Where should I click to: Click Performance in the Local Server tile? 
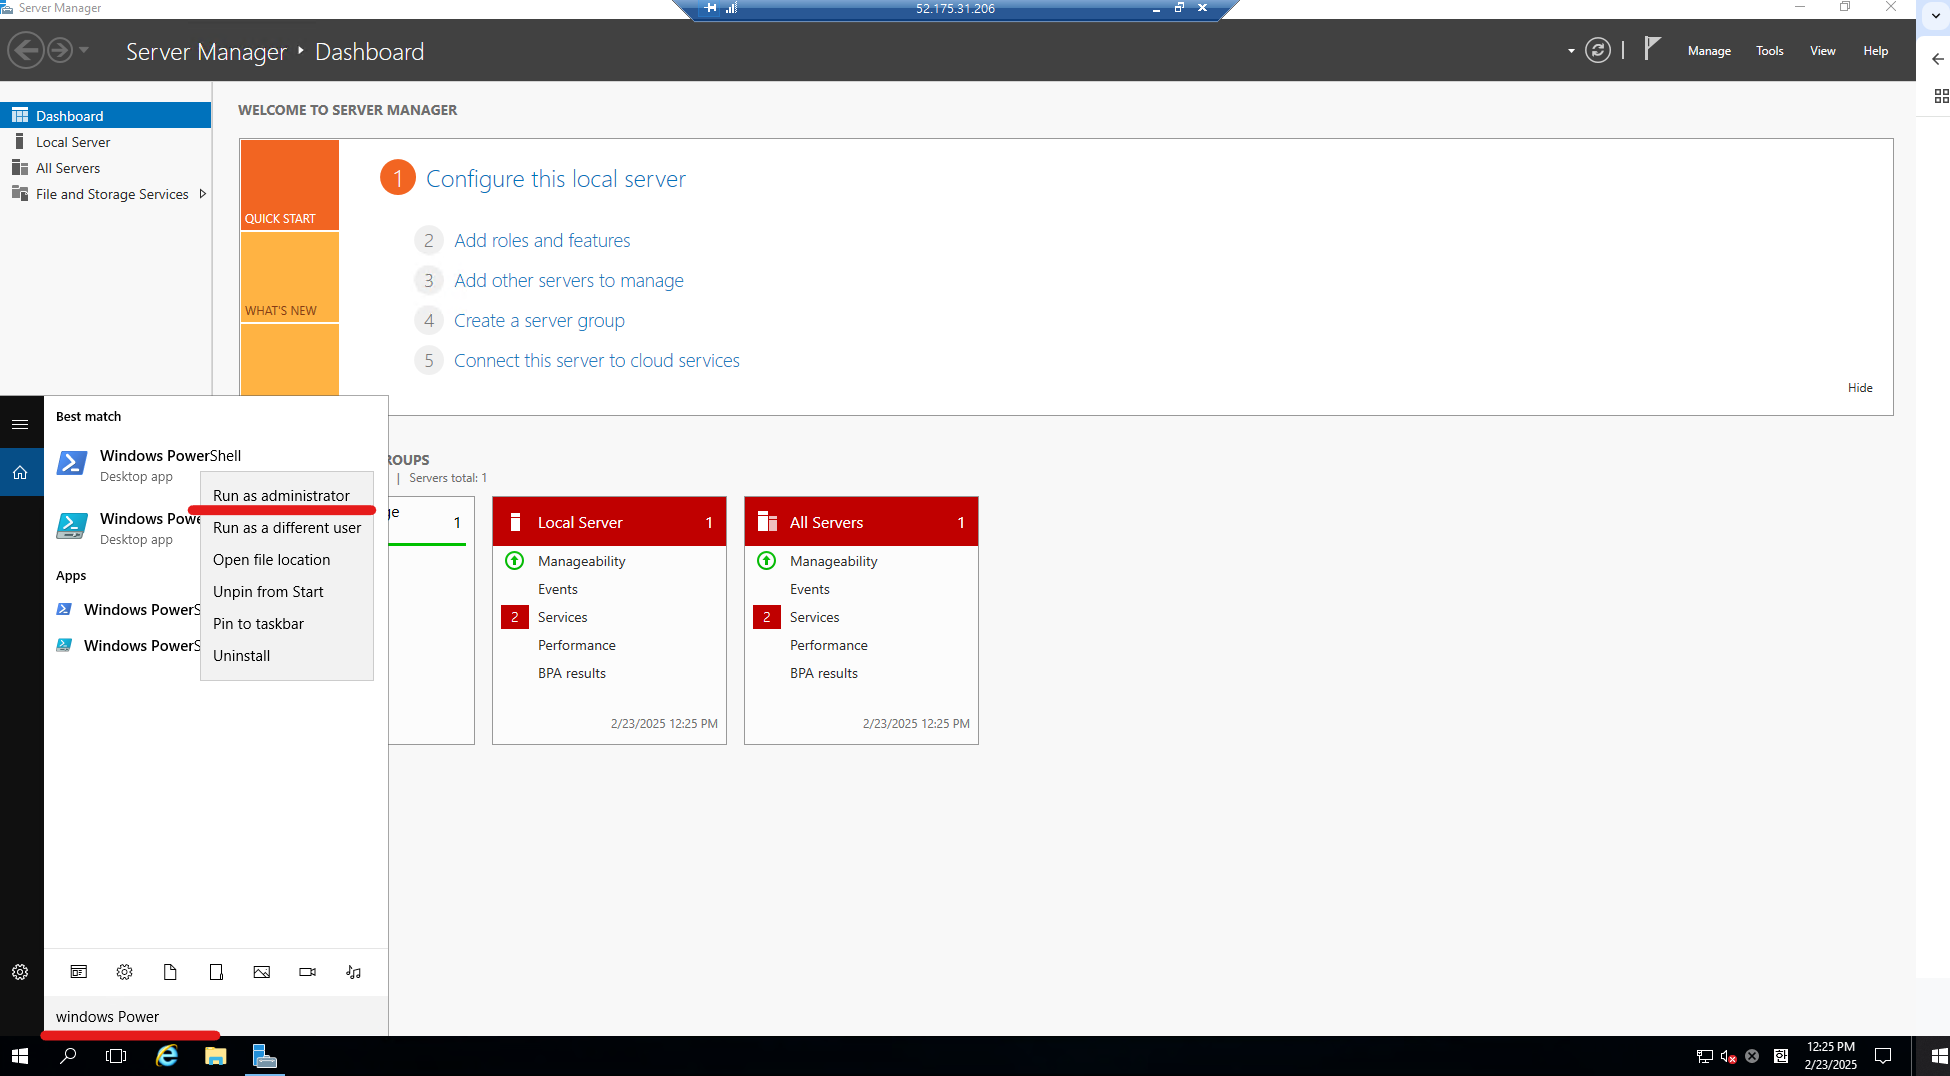(x=577, y=646)
